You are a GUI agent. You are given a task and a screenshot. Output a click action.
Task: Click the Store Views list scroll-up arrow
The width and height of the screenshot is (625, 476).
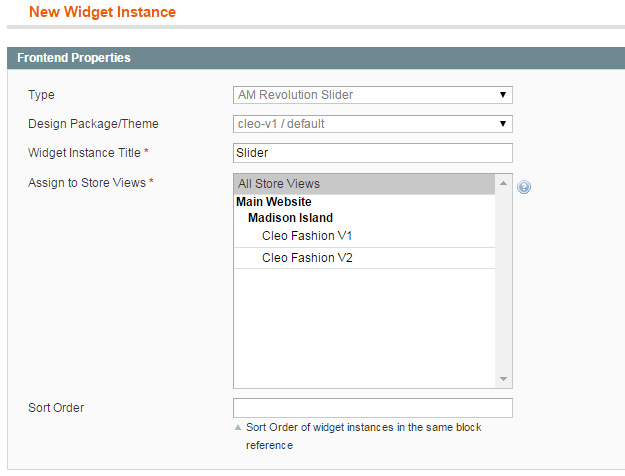point(504,184)
